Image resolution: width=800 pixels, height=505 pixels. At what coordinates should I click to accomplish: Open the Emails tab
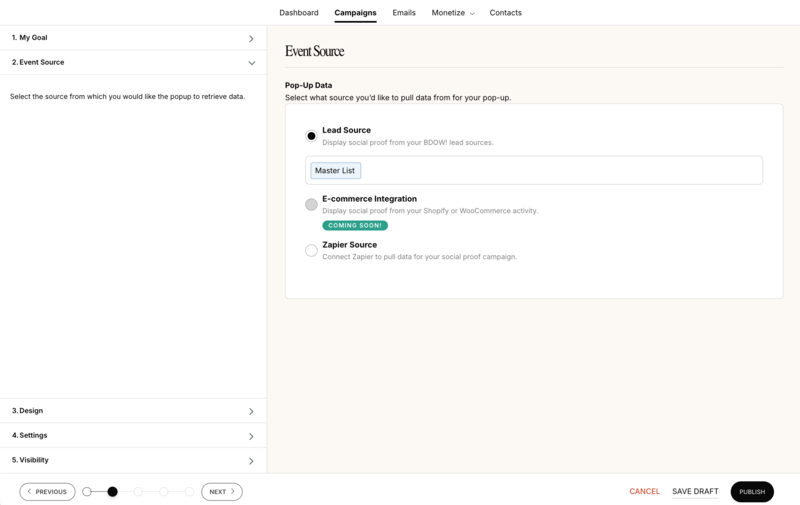click(x=404, y=13)
